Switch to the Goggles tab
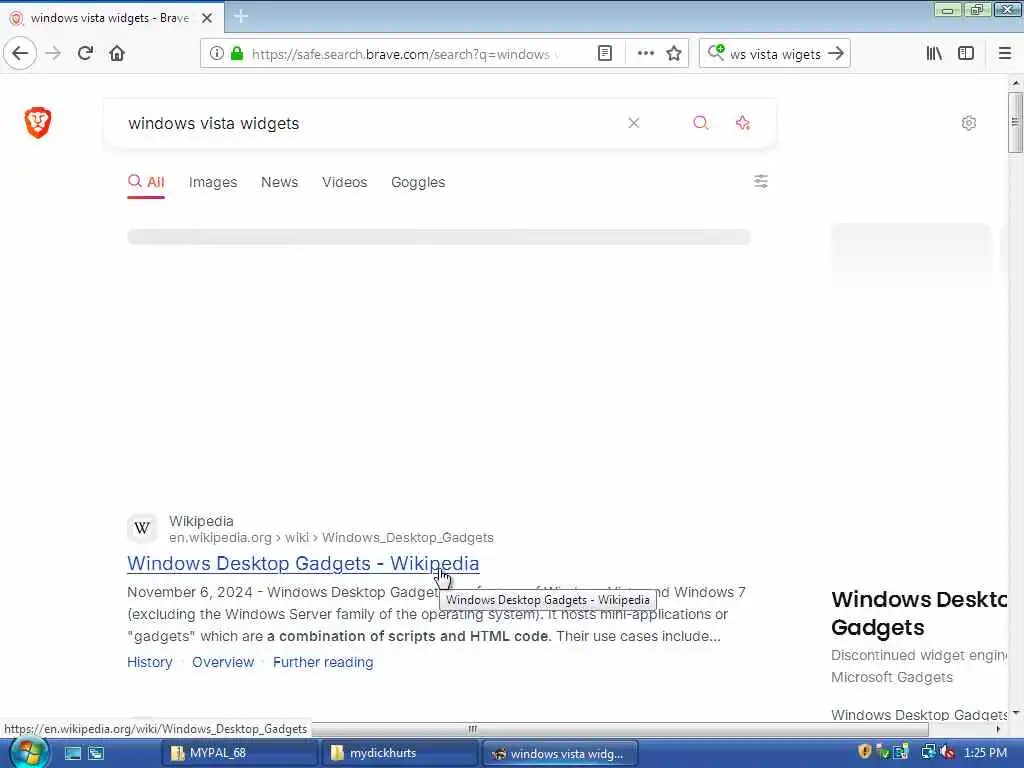Screen dimensions: 1024x768 (x=418, y=182)
